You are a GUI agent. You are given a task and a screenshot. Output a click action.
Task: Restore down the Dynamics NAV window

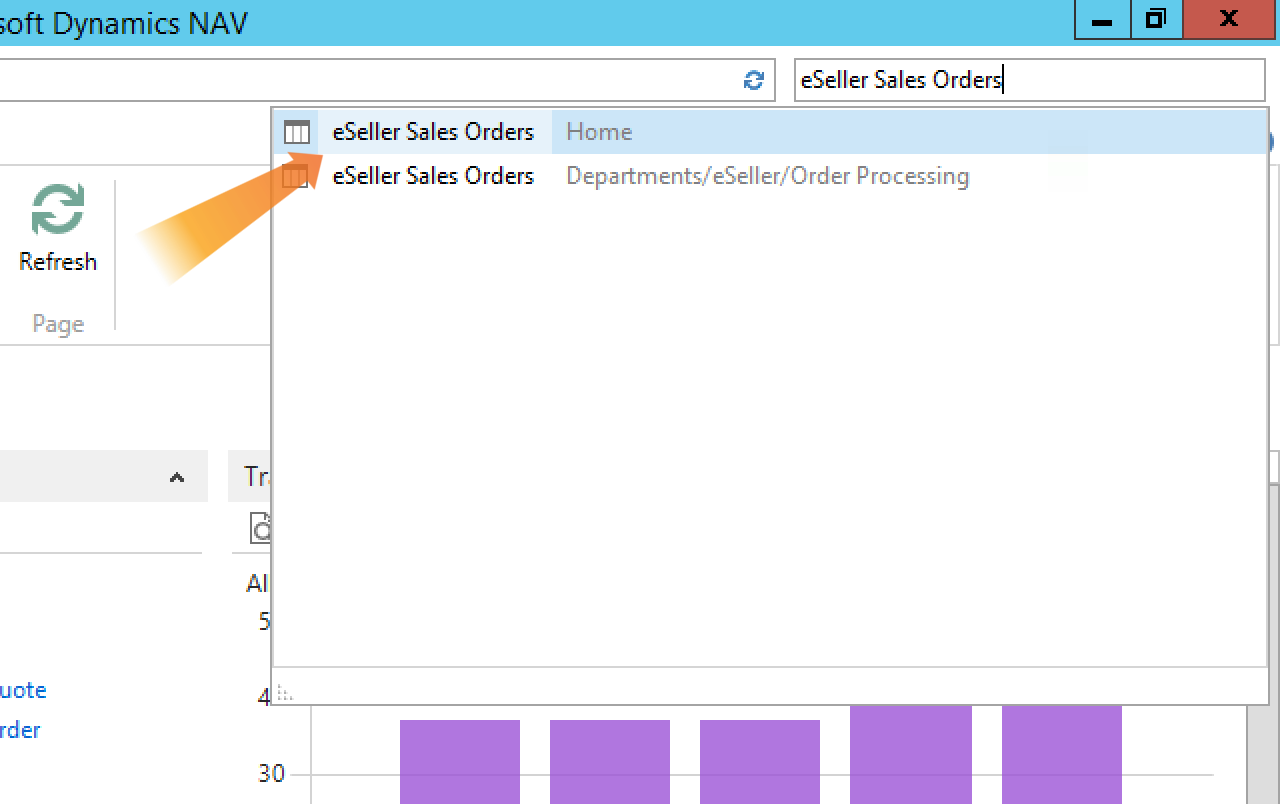(1156, 19)
